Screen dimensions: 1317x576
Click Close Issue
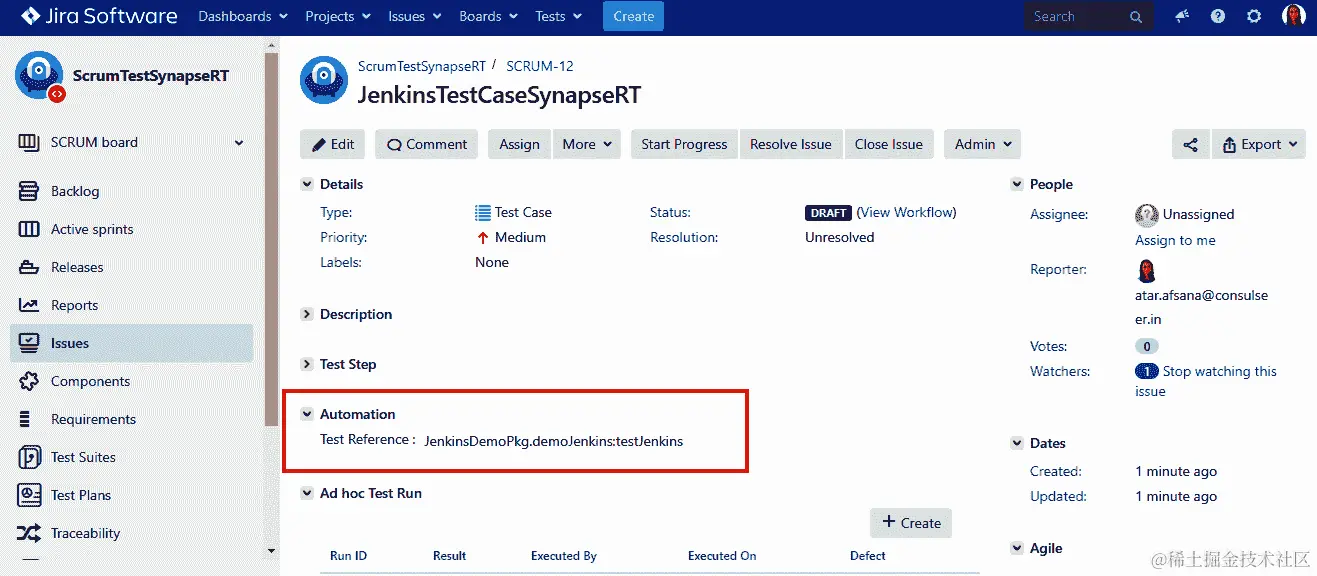point(888,144)
